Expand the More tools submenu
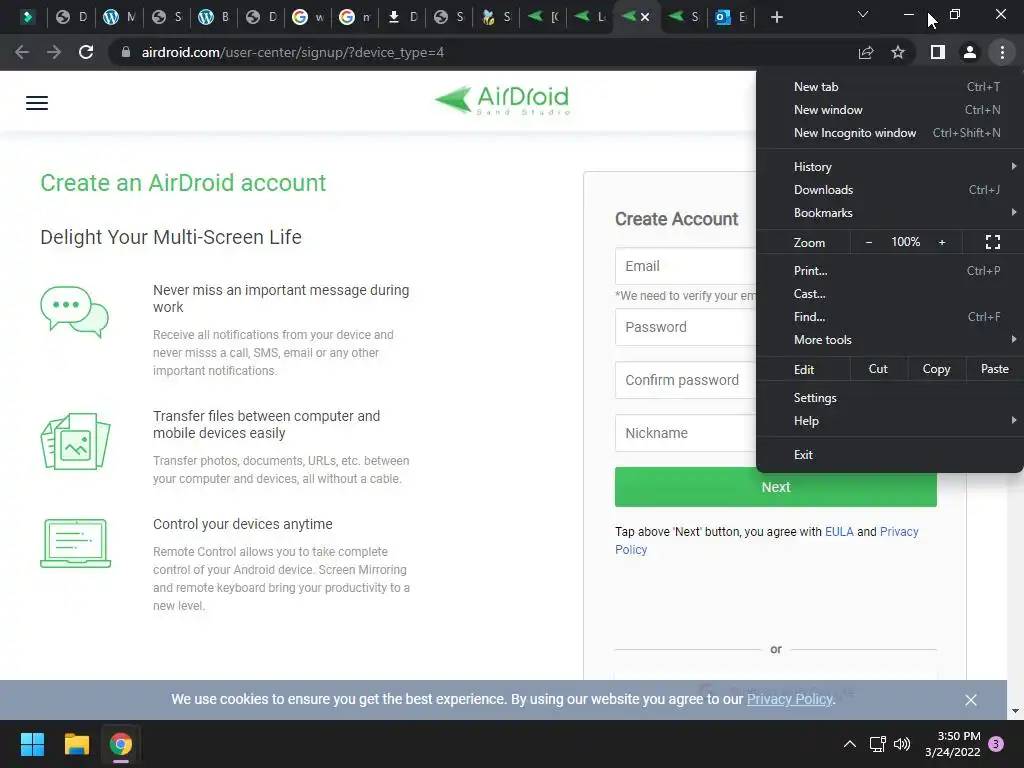Viewport: 1024px width, 768px height. pyautogui.click(x=889, y=340)
